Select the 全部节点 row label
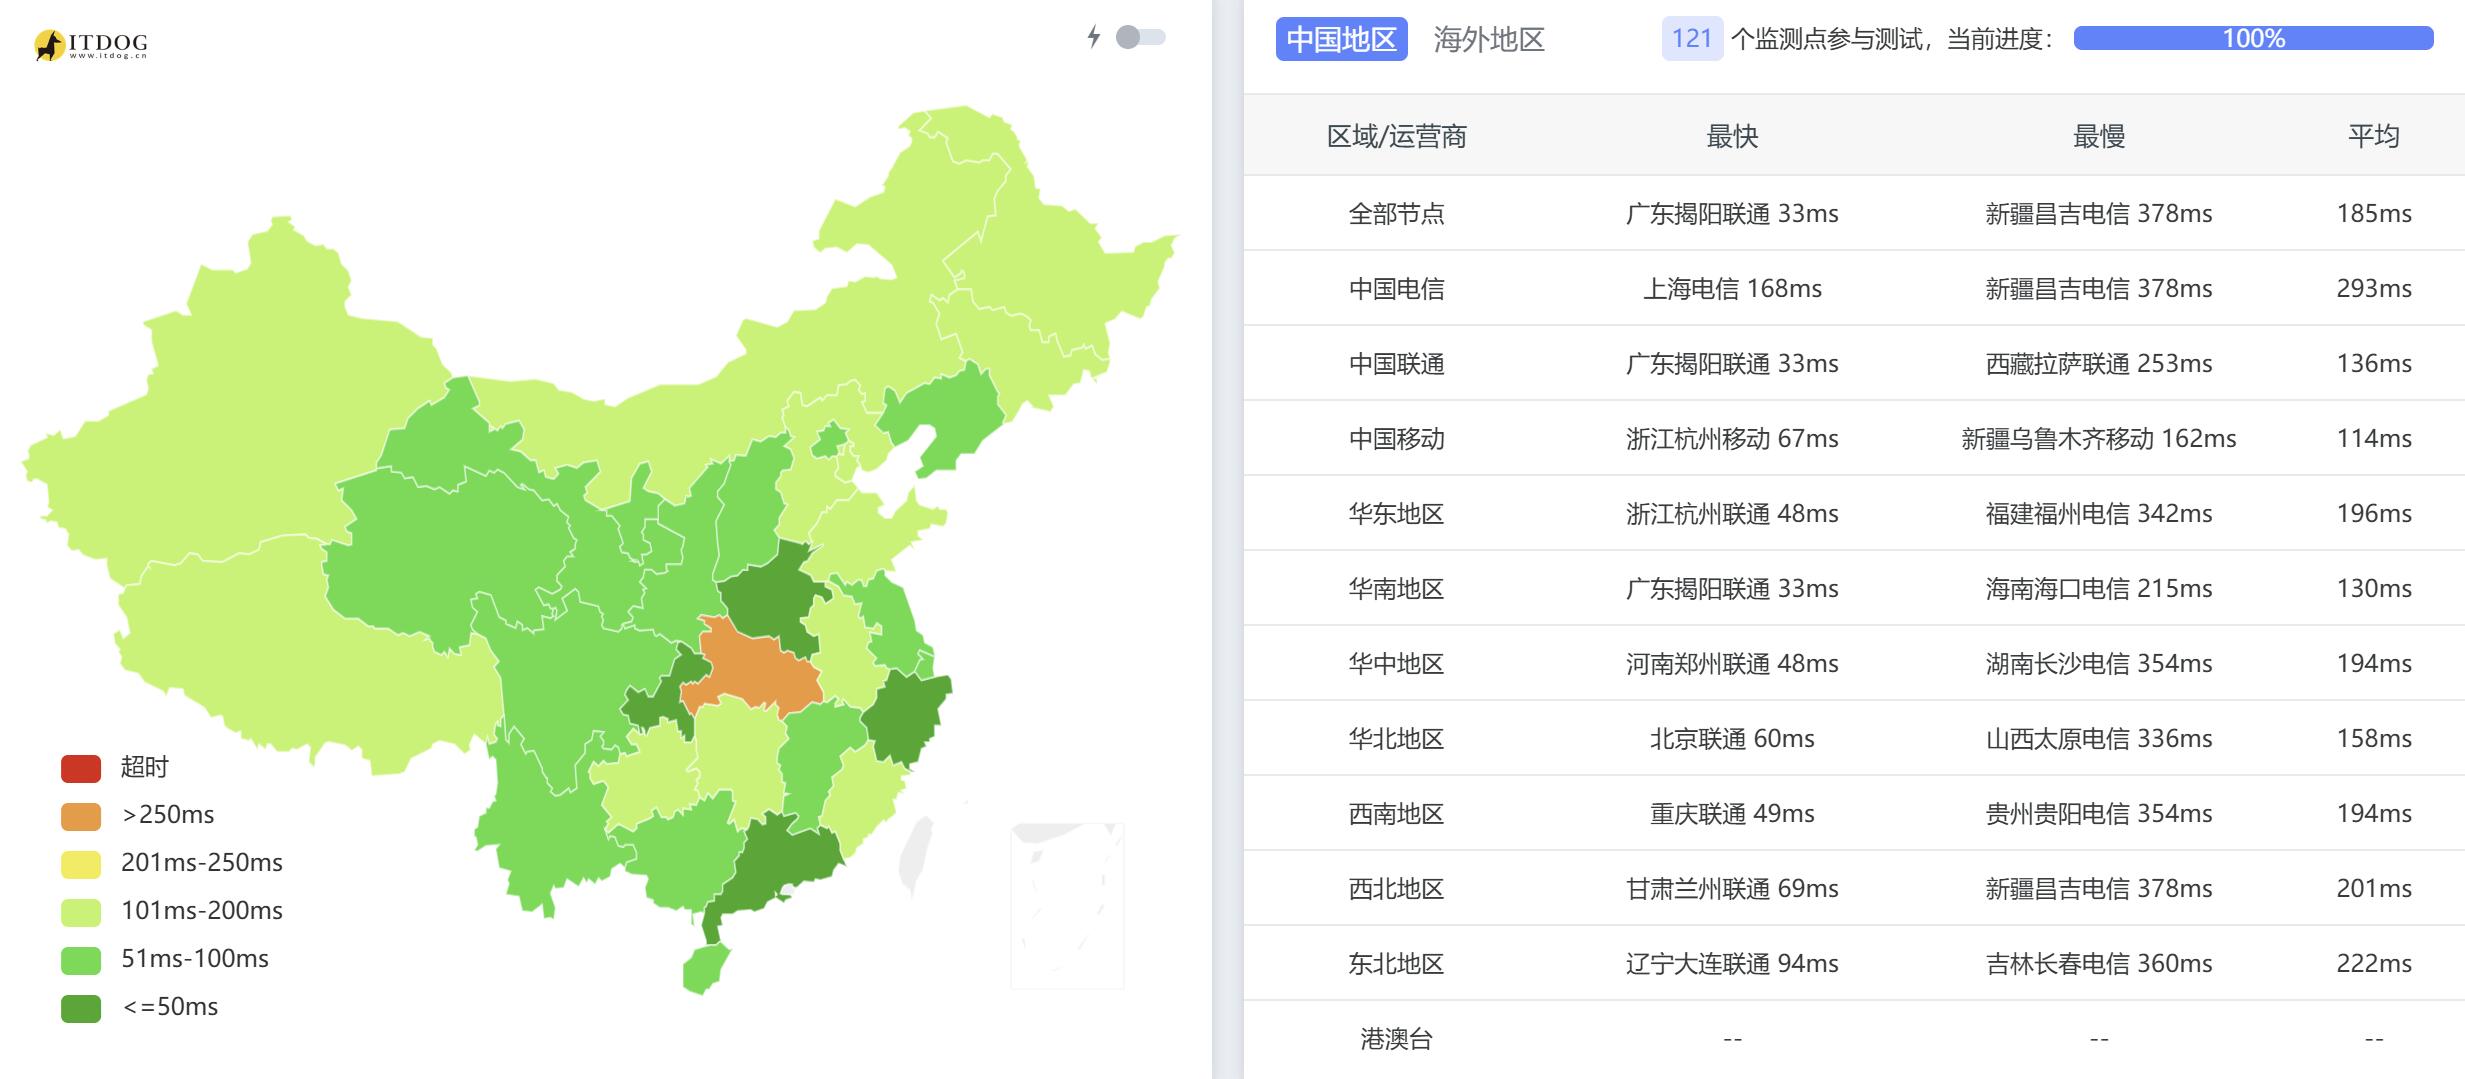Viewport: 2465px width, 1079px height. [x=1396, y=213]
